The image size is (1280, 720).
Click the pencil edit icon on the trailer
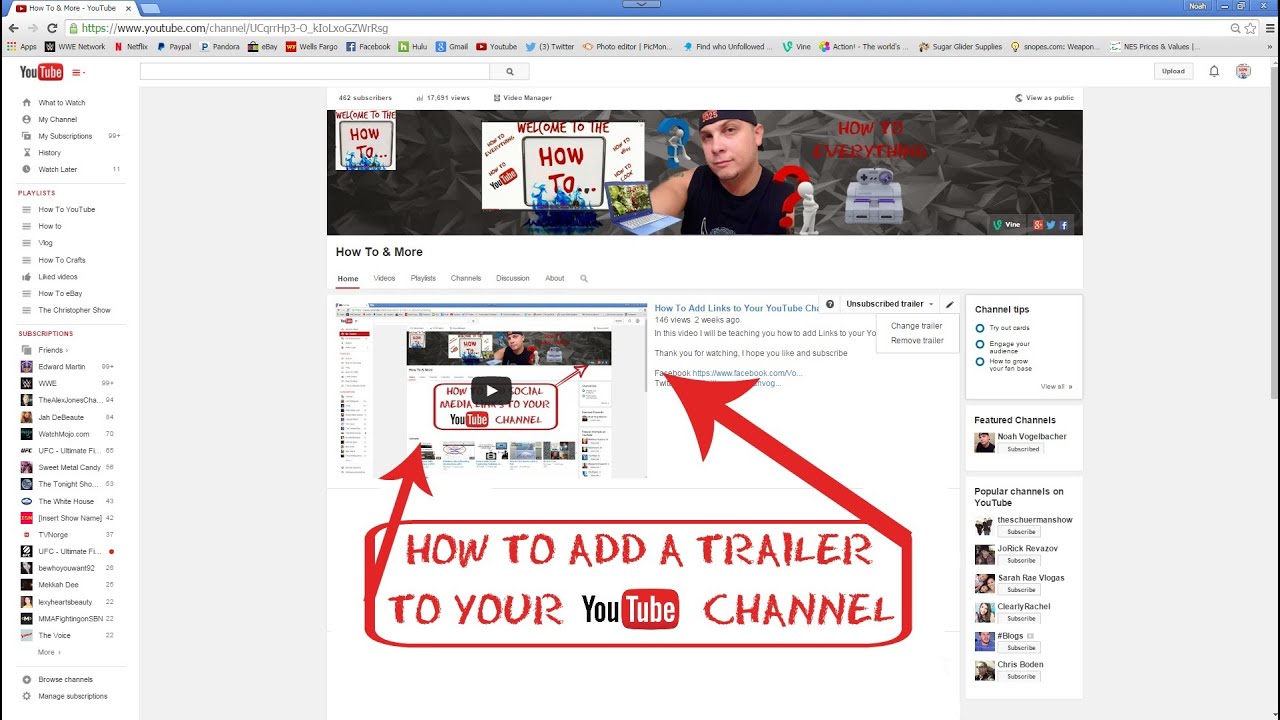pyautogui.click(x=950, y=304)
